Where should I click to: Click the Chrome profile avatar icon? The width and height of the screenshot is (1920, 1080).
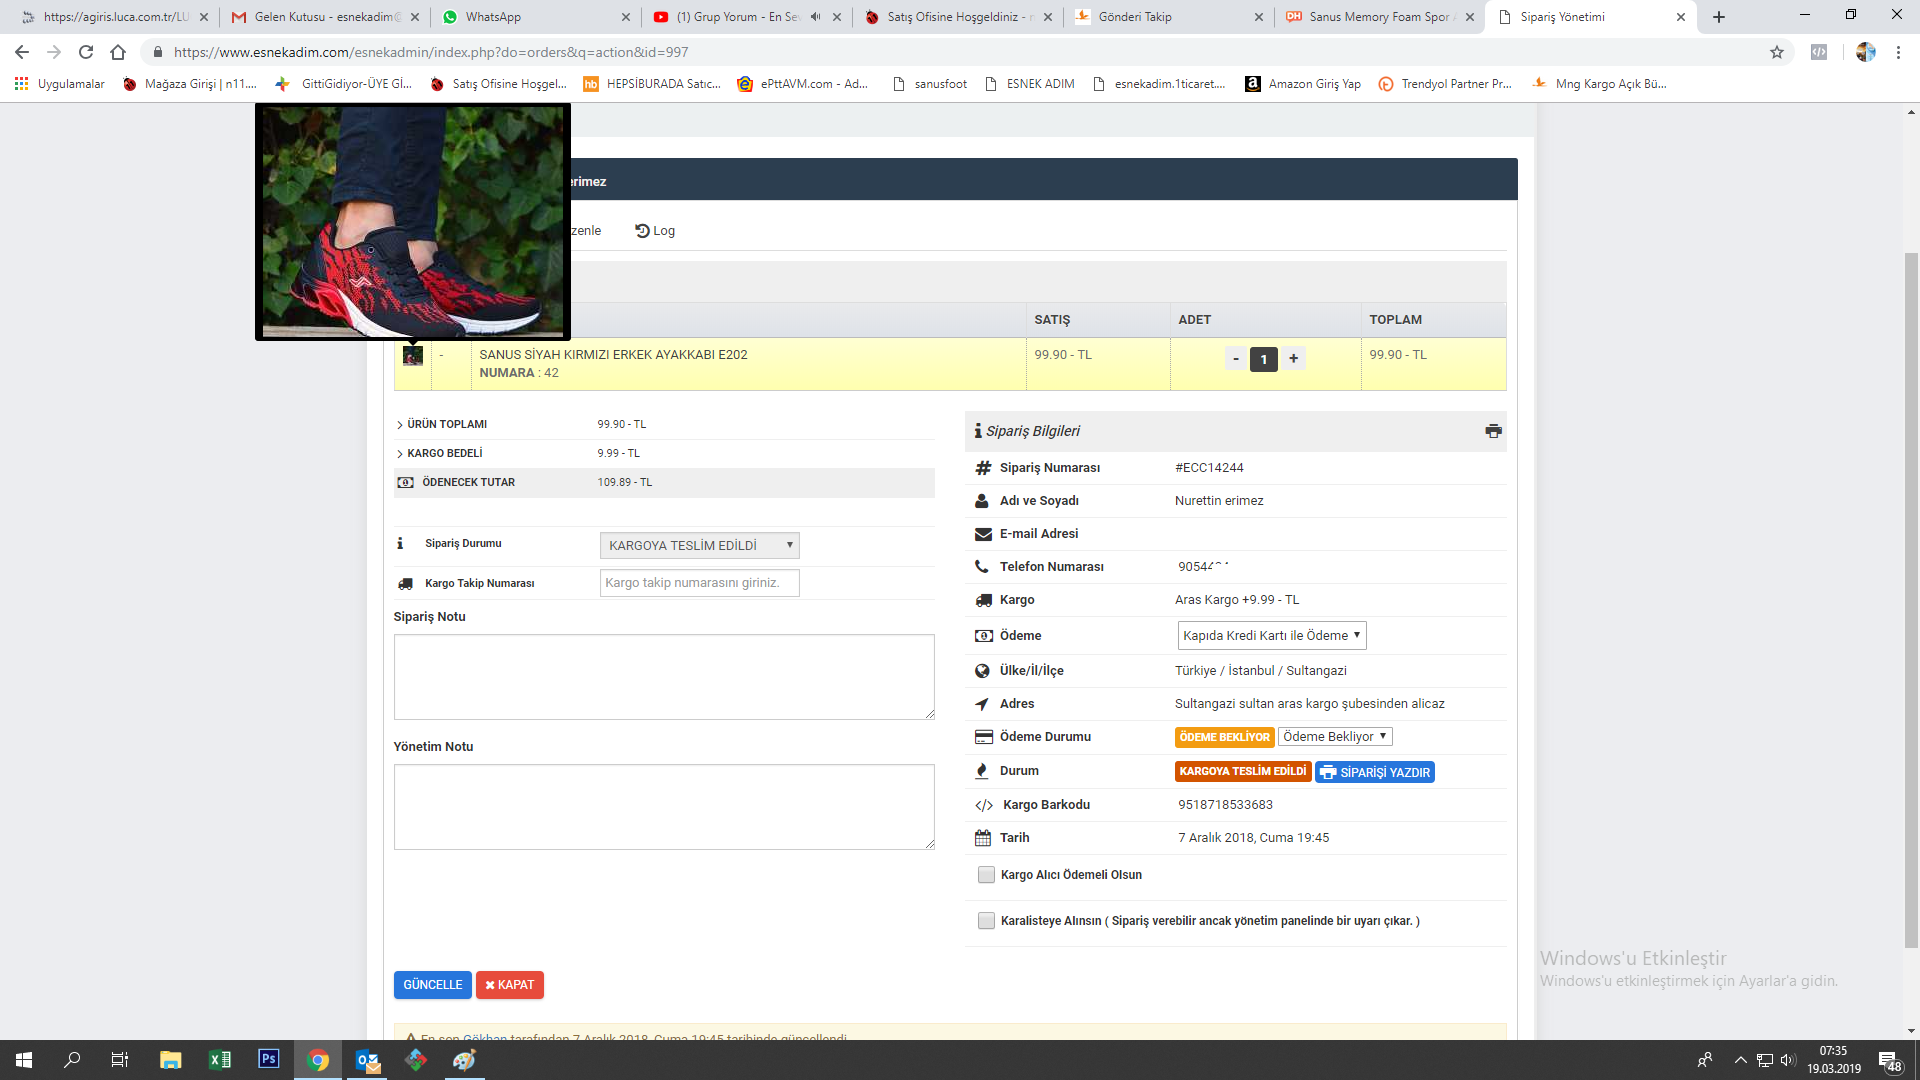point(1866,52)
